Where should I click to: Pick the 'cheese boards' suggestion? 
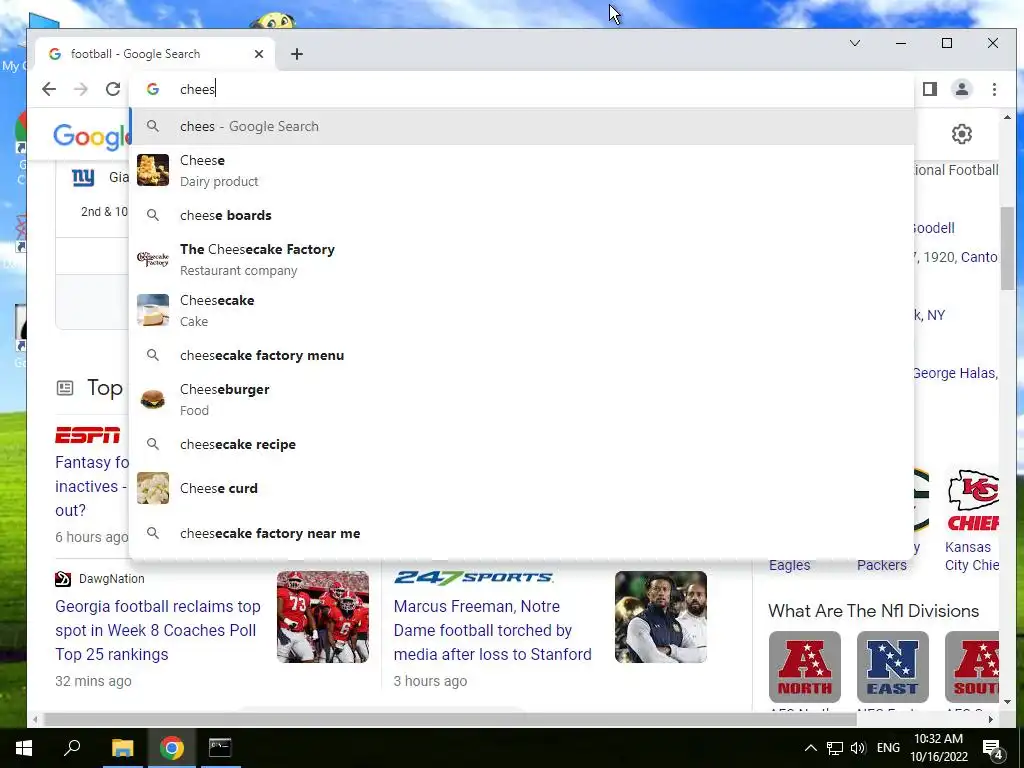pyautogui.click(x=522, y=215)
